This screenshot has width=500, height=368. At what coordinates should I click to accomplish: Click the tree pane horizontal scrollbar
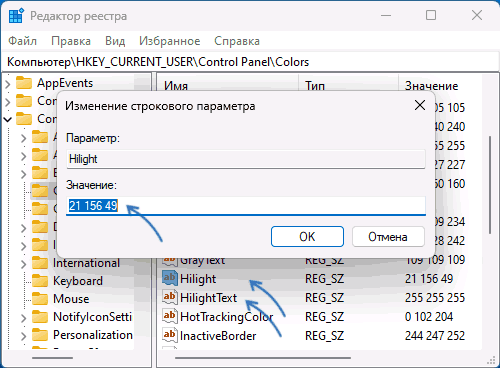point(52,358)
